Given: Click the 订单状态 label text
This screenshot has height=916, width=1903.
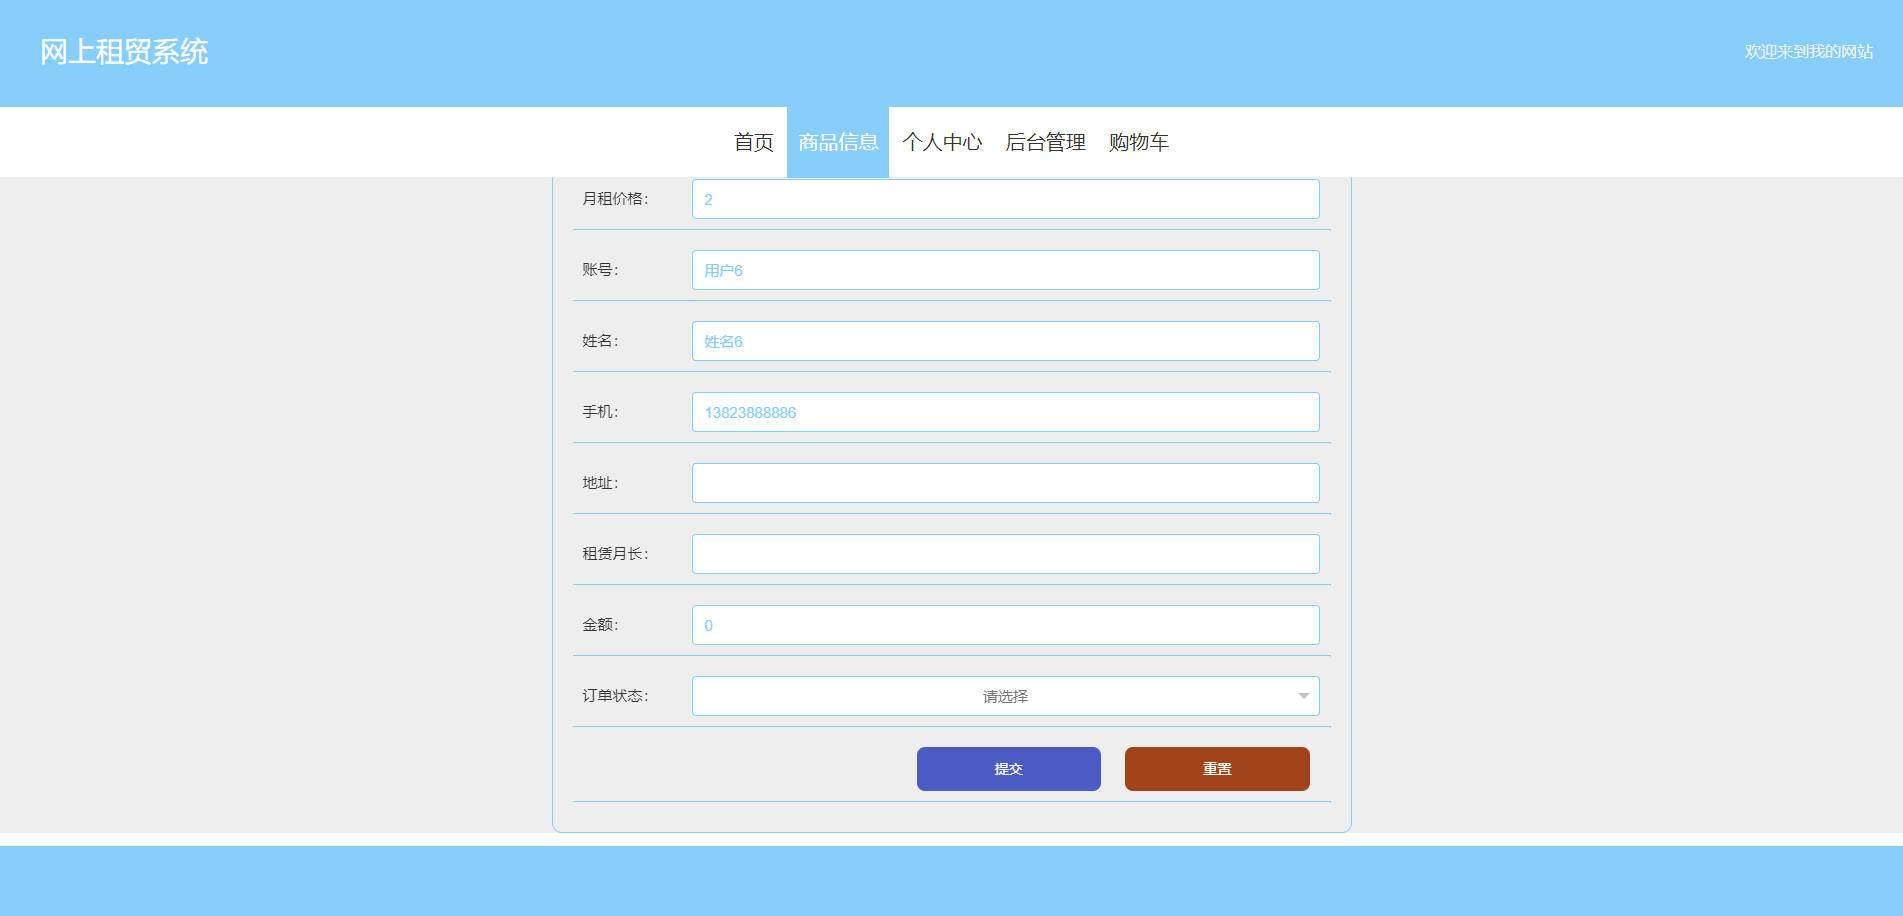Looking at the screenshot, I should click(615, 696).
